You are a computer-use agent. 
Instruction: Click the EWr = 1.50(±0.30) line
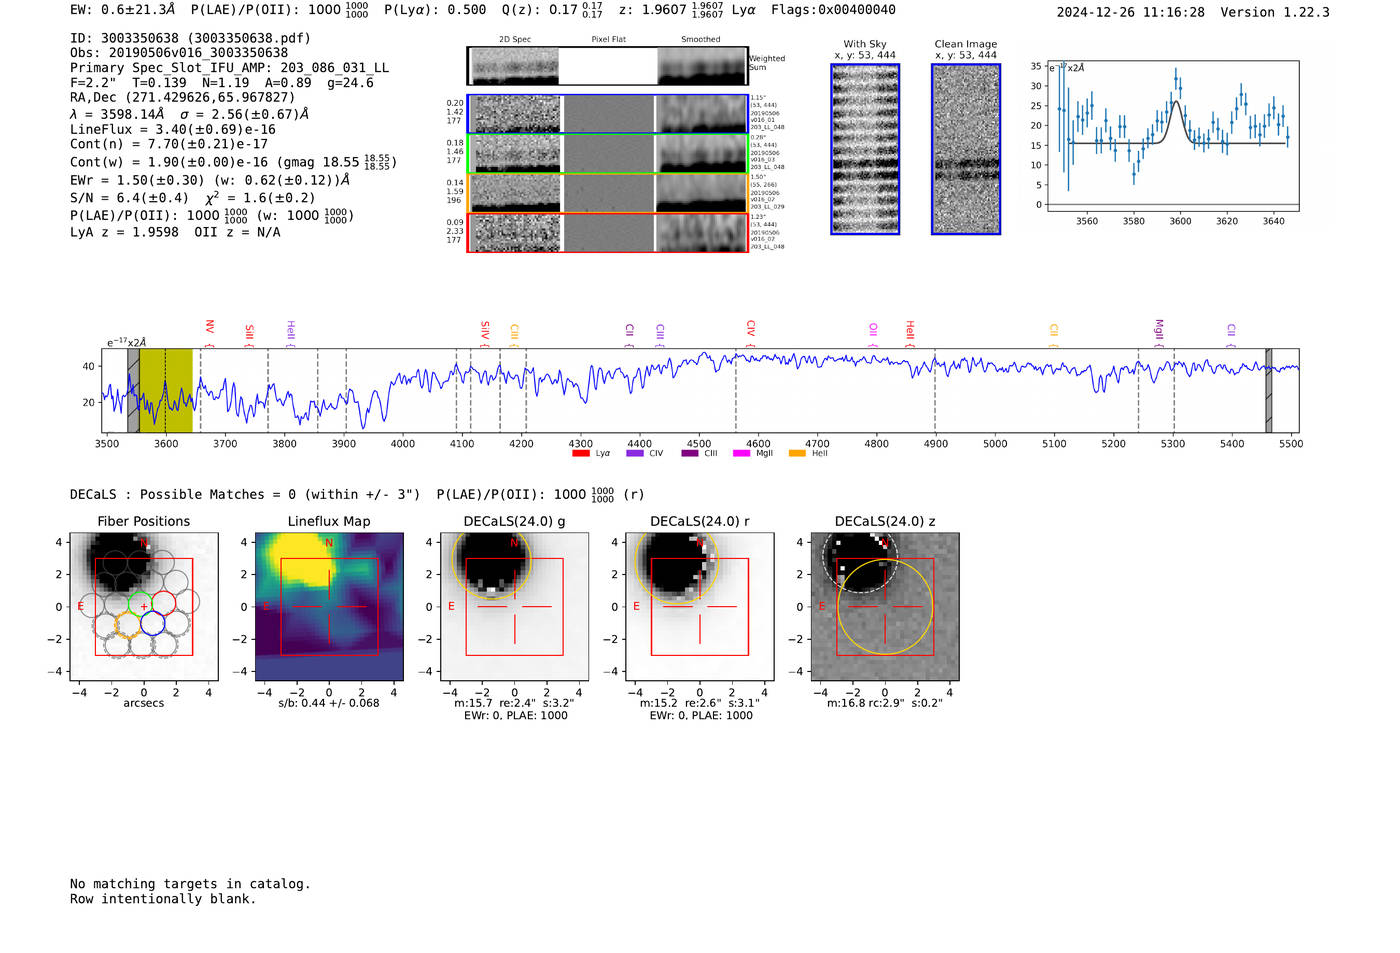(210, 180)
